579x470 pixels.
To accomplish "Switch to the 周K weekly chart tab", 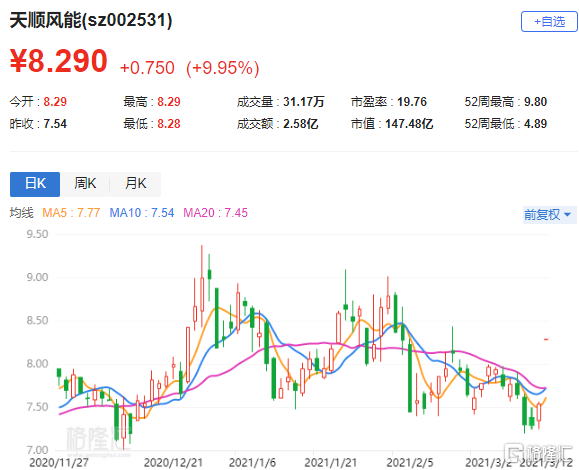I will 85,184.
